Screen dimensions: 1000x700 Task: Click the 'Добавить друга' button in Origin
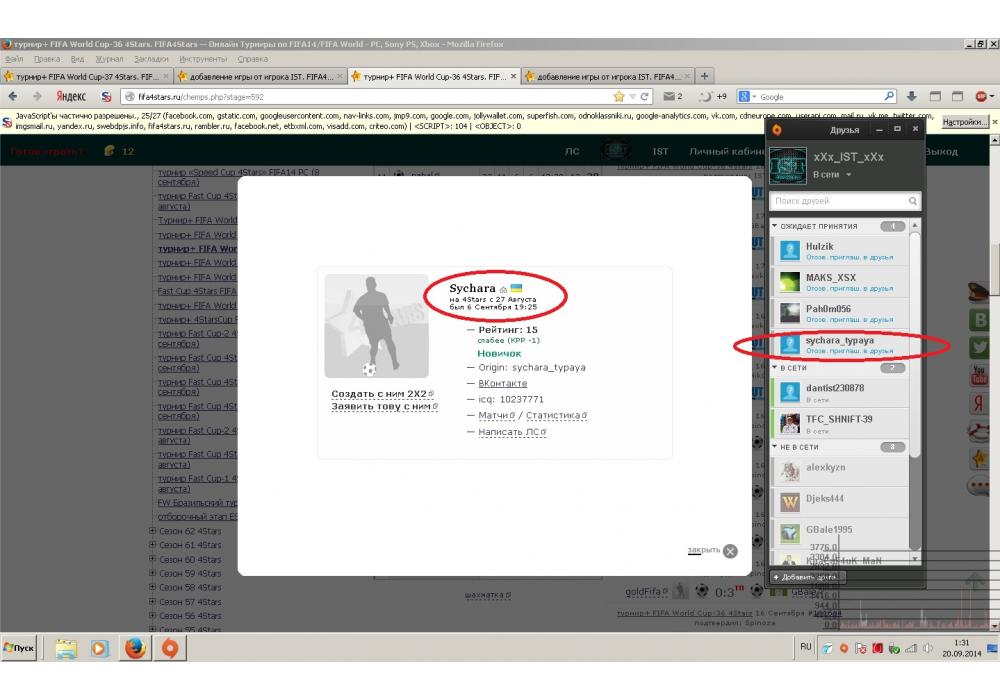tap(805, 577)
